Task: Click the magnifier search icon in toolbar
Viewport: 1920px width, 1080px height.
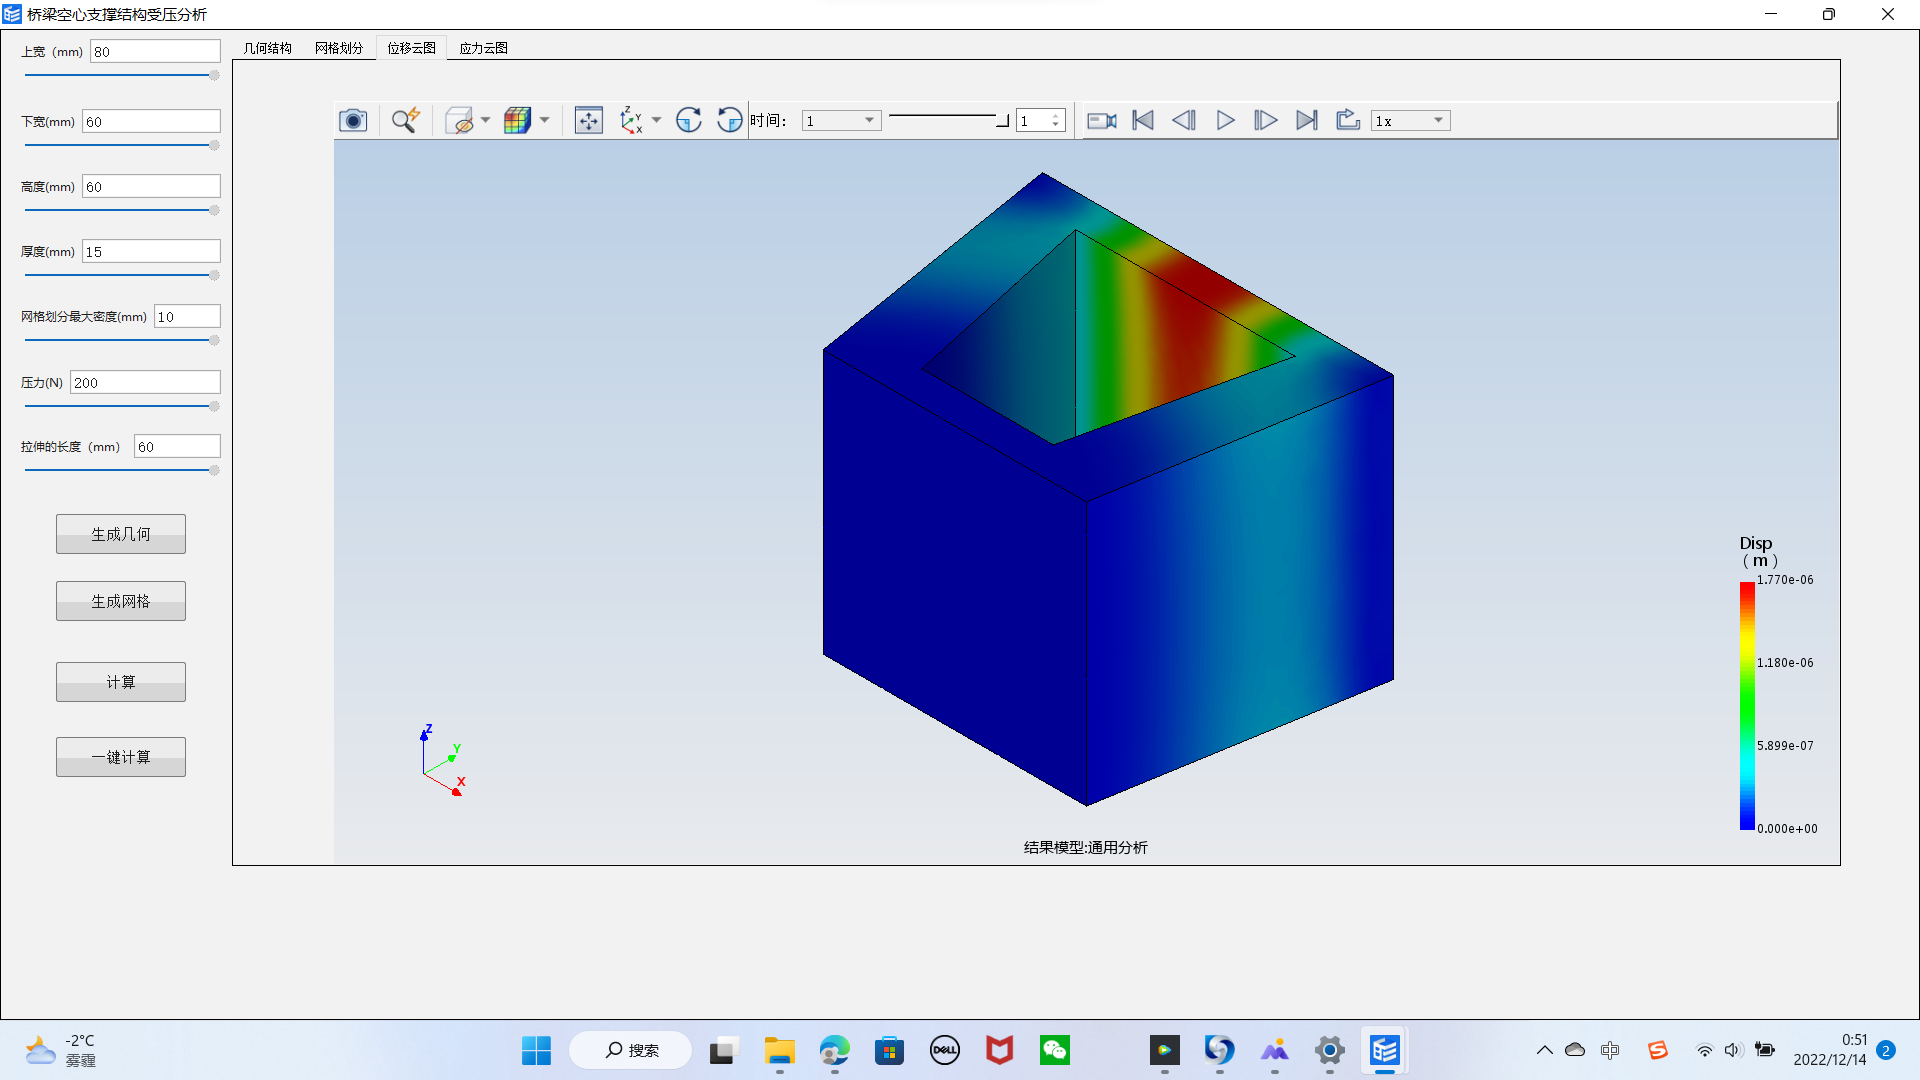Action: [x=405, y=121]
